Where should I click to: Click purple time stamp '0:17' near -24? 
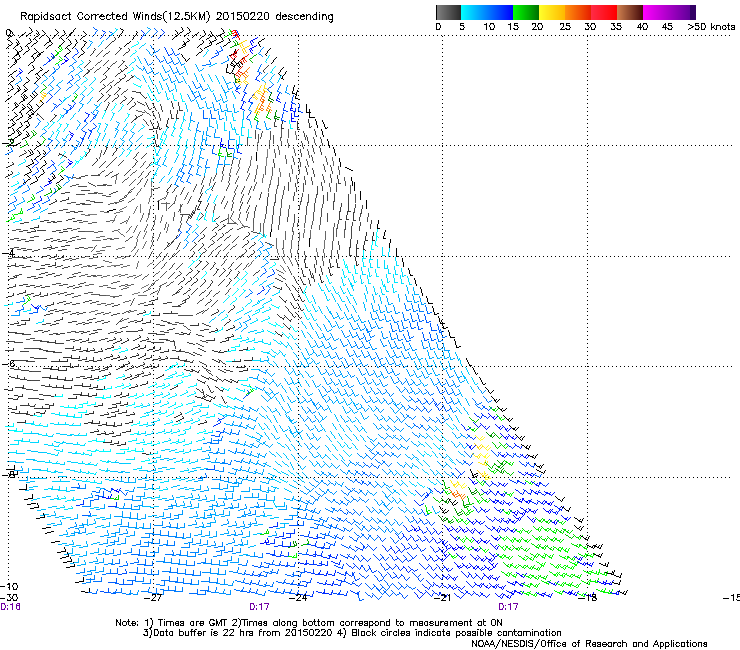[259, 607]
